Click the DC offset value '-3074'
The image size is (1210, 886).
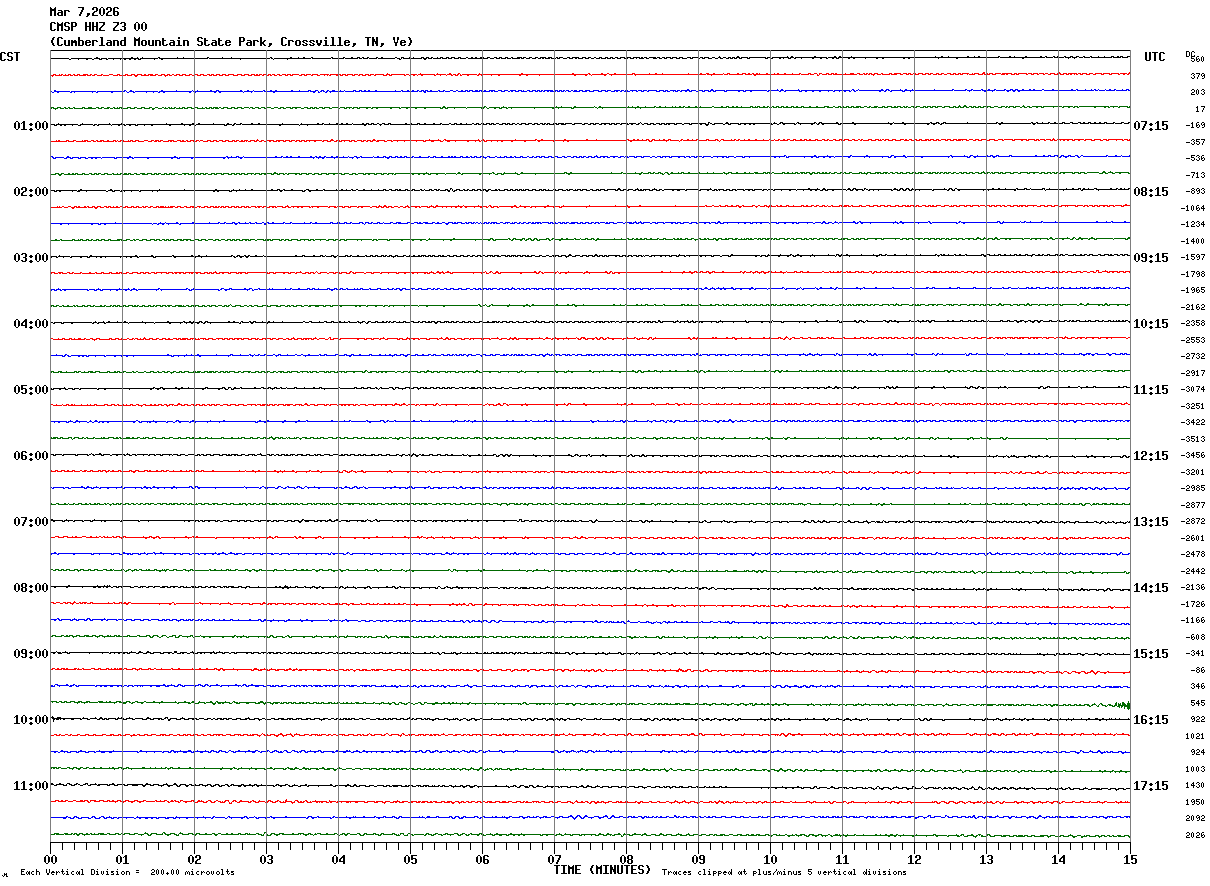(1193, 389)
